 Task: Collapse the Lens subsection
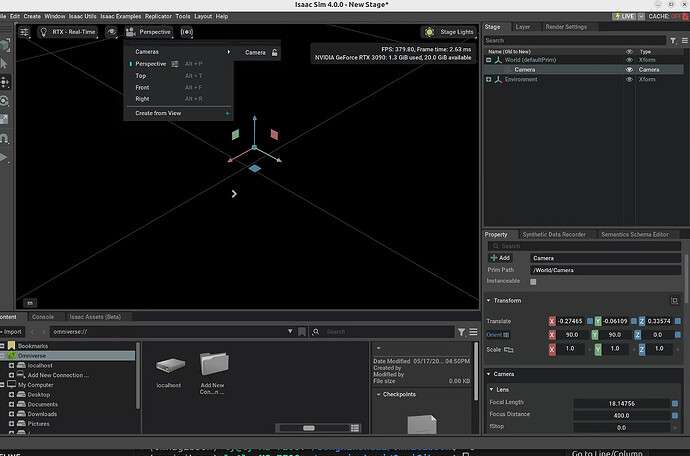coord(492,389)
